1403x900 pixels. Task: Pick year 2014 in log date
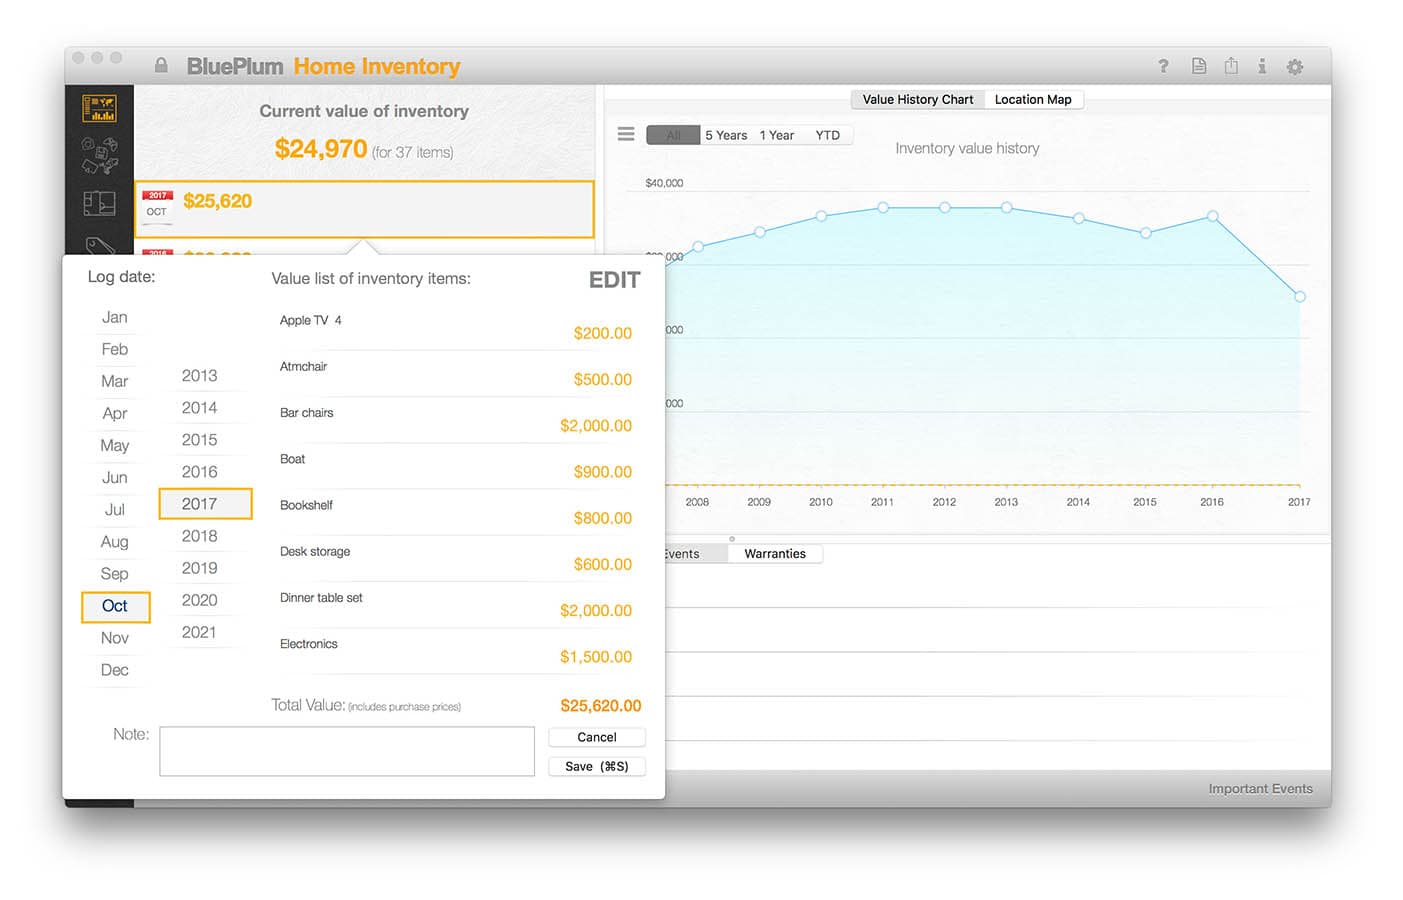click(x=200, y=407)
